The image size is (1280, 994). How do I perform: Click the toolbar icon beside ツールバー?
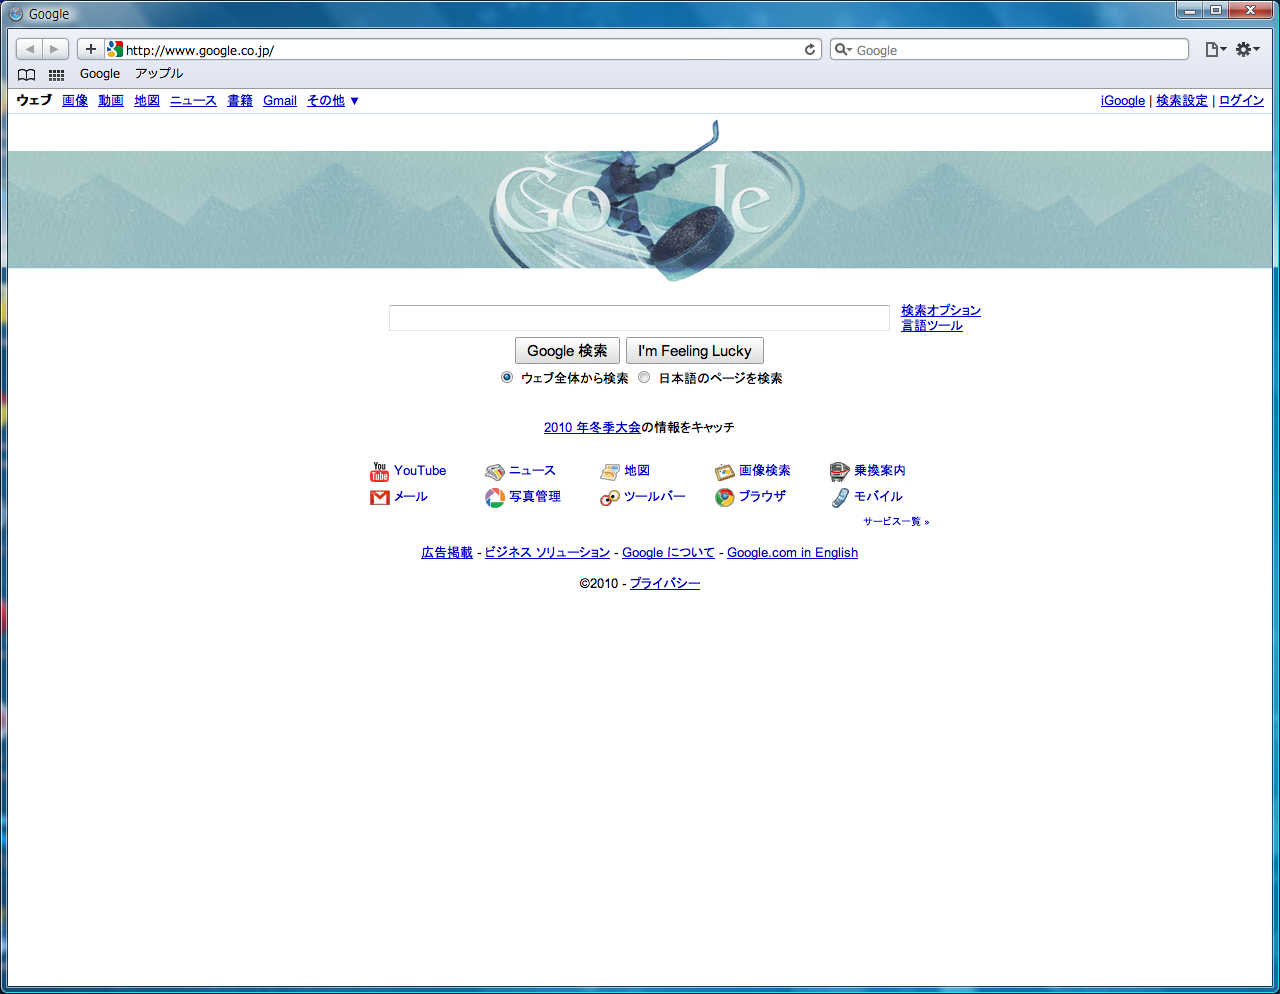610,497
